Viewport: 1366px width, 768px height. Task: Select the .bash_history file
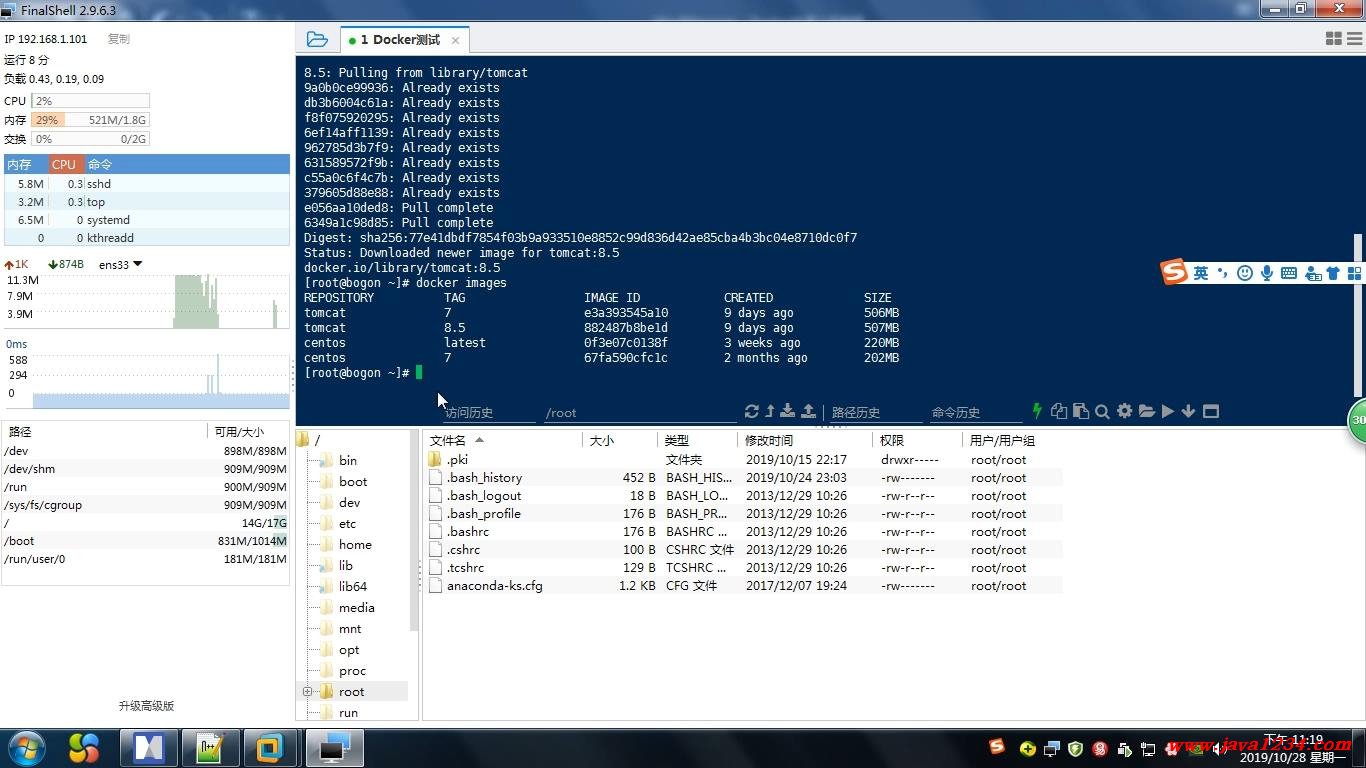click(743, 478)
